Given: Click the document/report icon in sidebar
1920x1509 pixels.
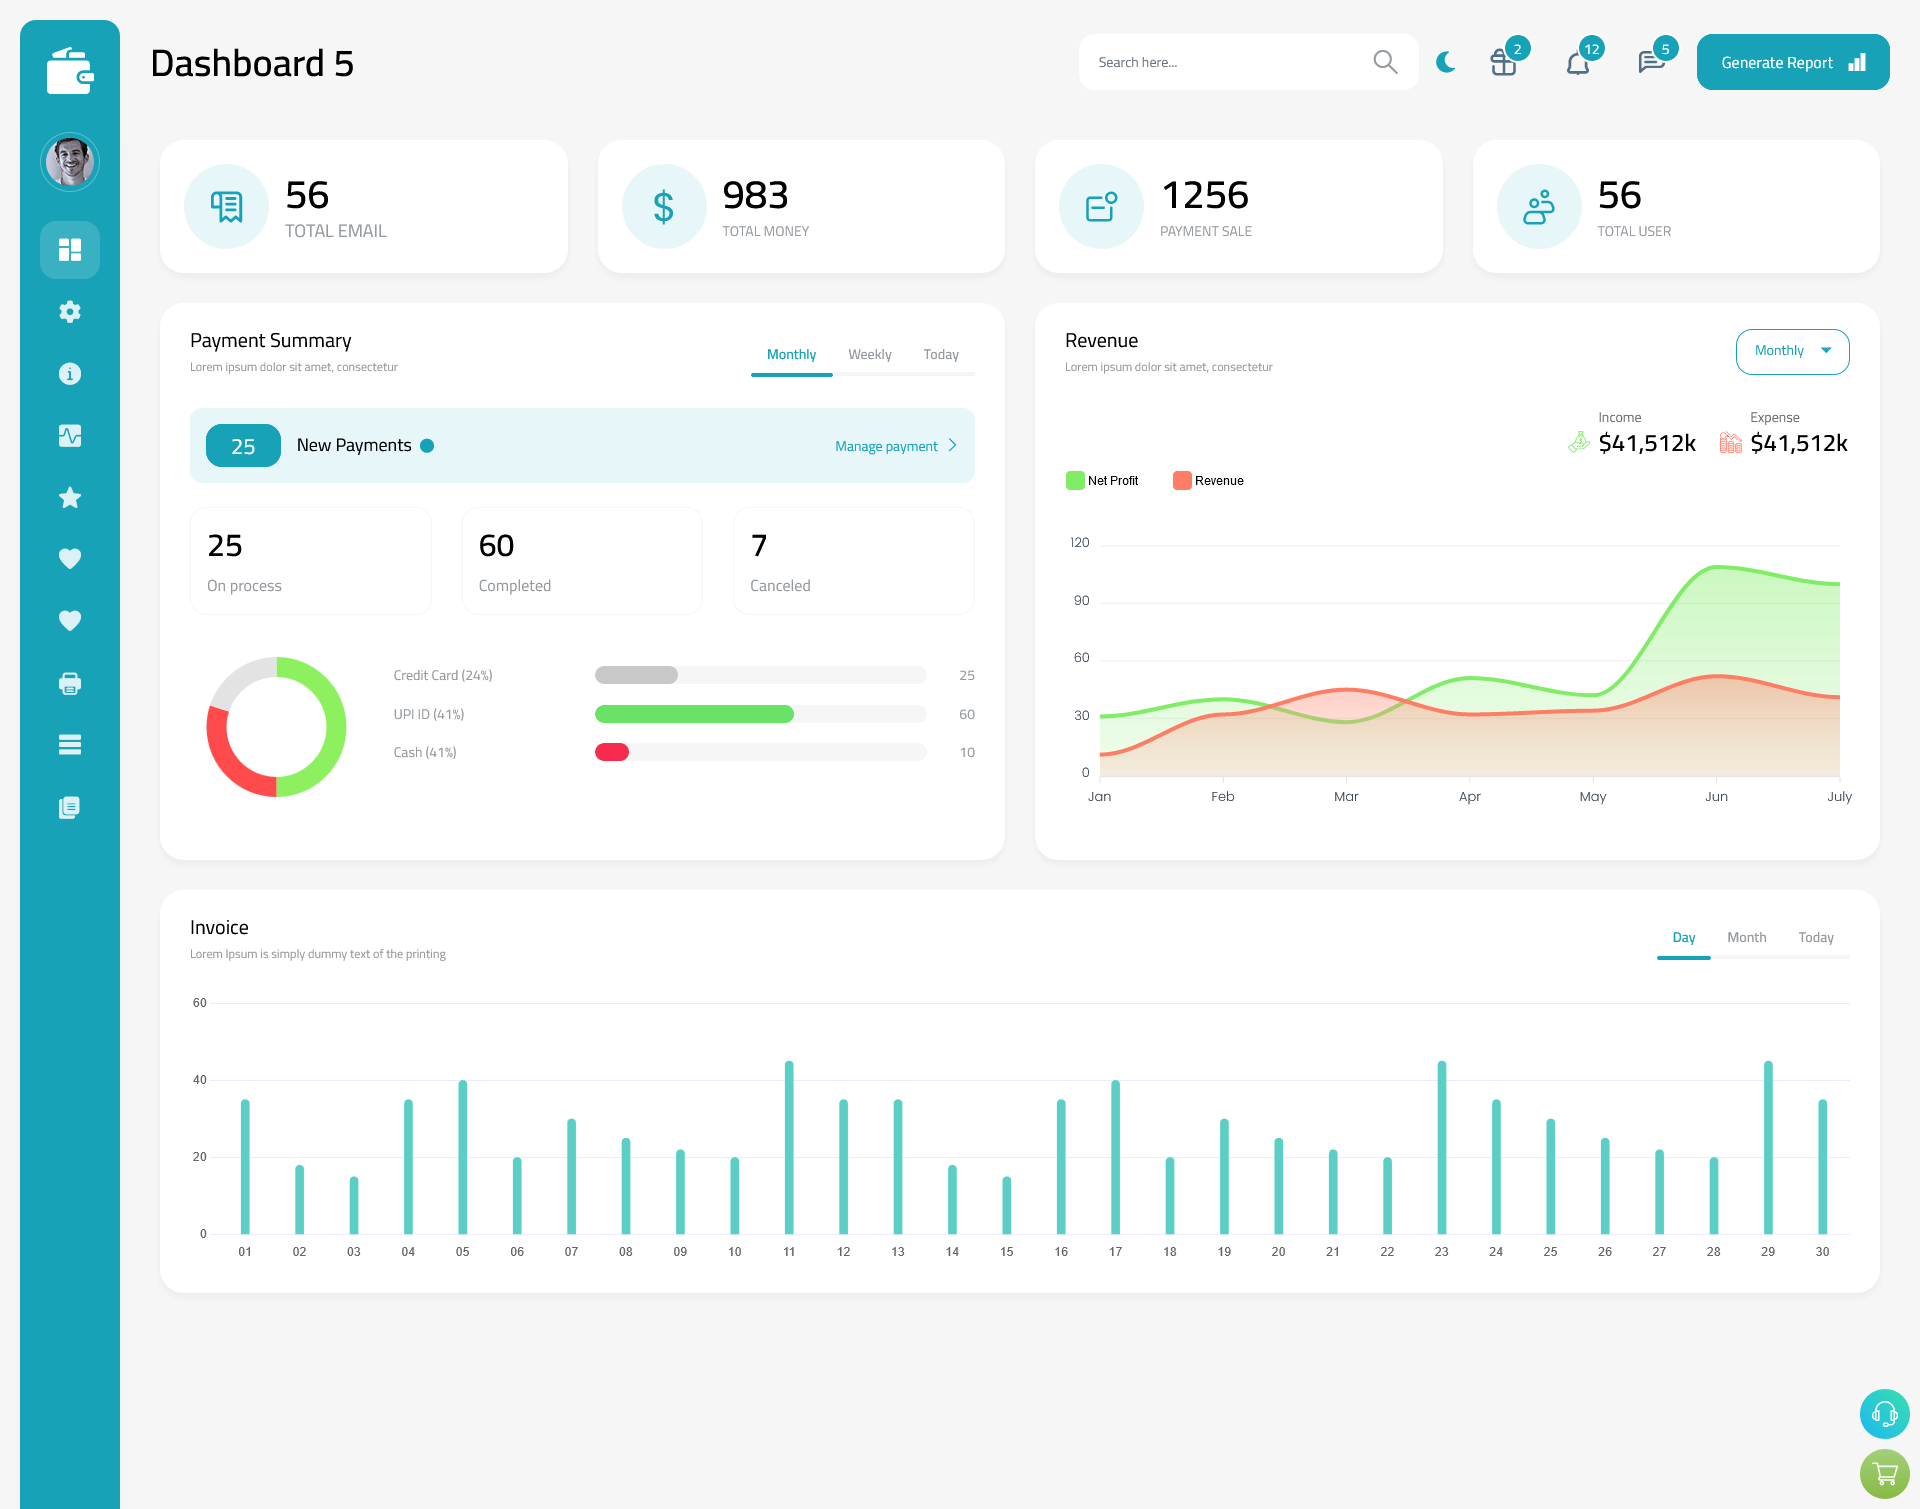Looking at the screenshot, I should tap(70, 808).
